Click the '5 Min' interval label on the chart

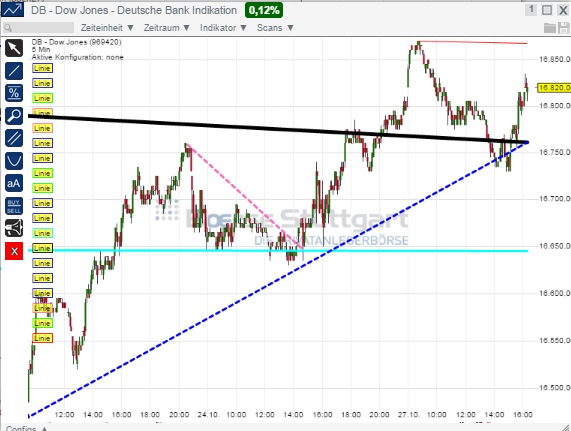point(41,50)
